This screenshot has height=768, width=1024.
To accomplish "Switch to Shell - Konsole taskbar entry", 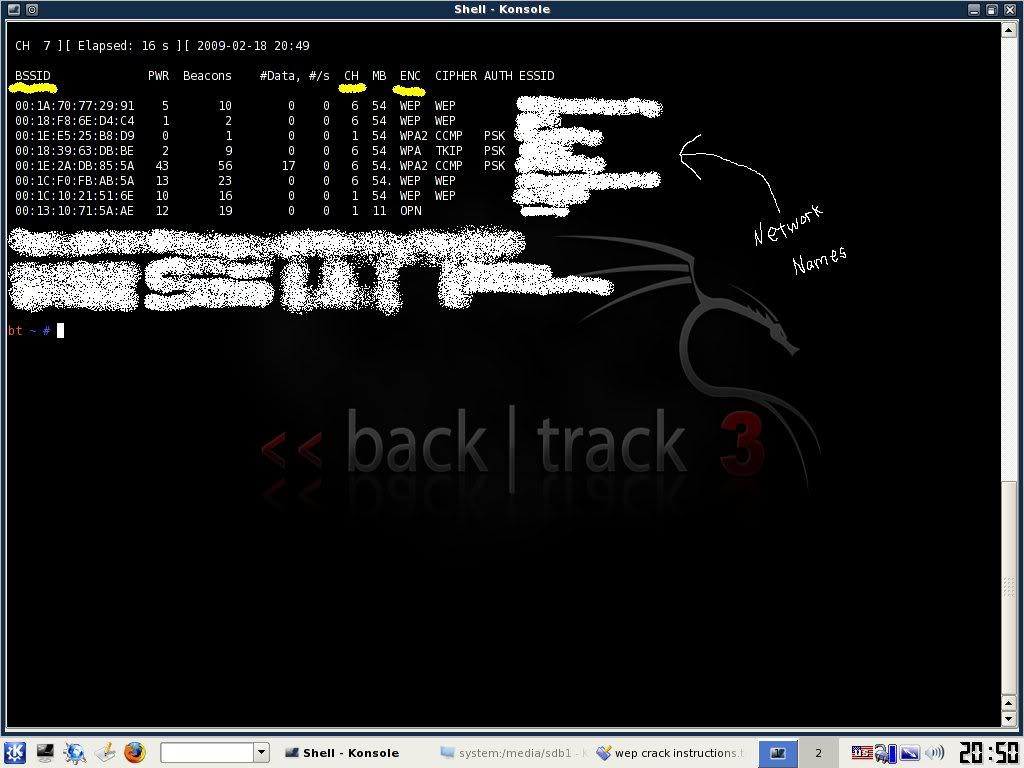I will [x=342, y=753].
